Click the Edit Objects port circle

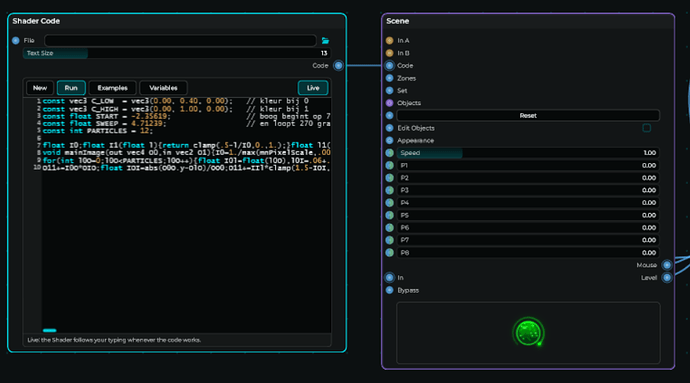coord(389,128)
